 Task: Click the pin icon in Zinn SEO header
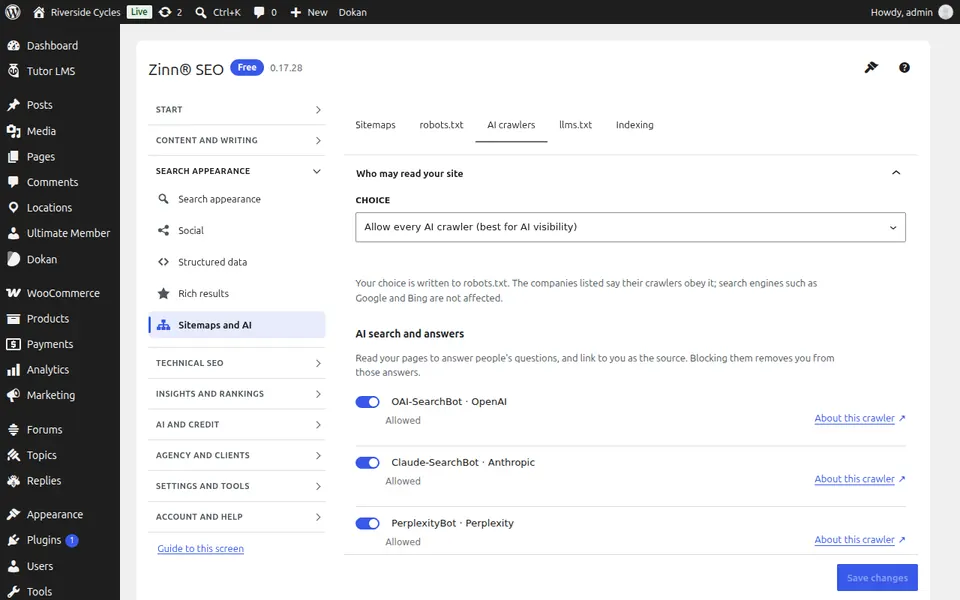click(871, 67)
